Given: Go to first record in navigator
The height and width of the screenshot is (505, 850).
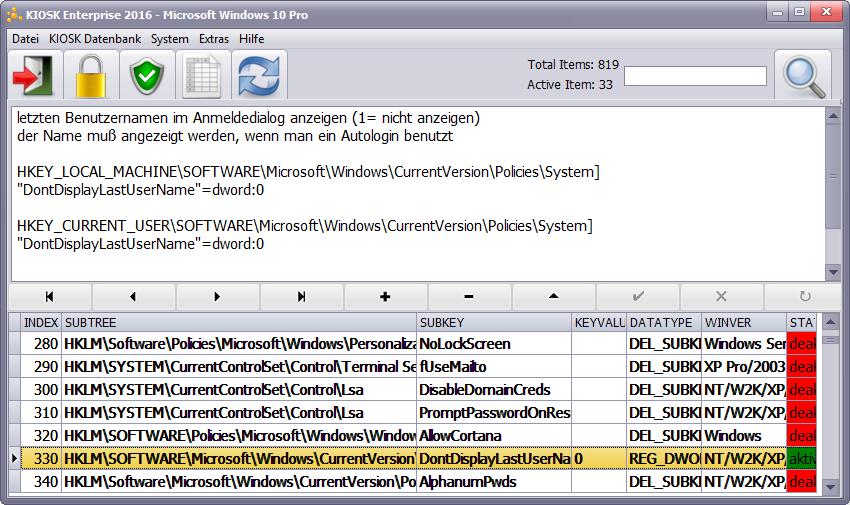Looking at the screenshot, I should [50, 296].
